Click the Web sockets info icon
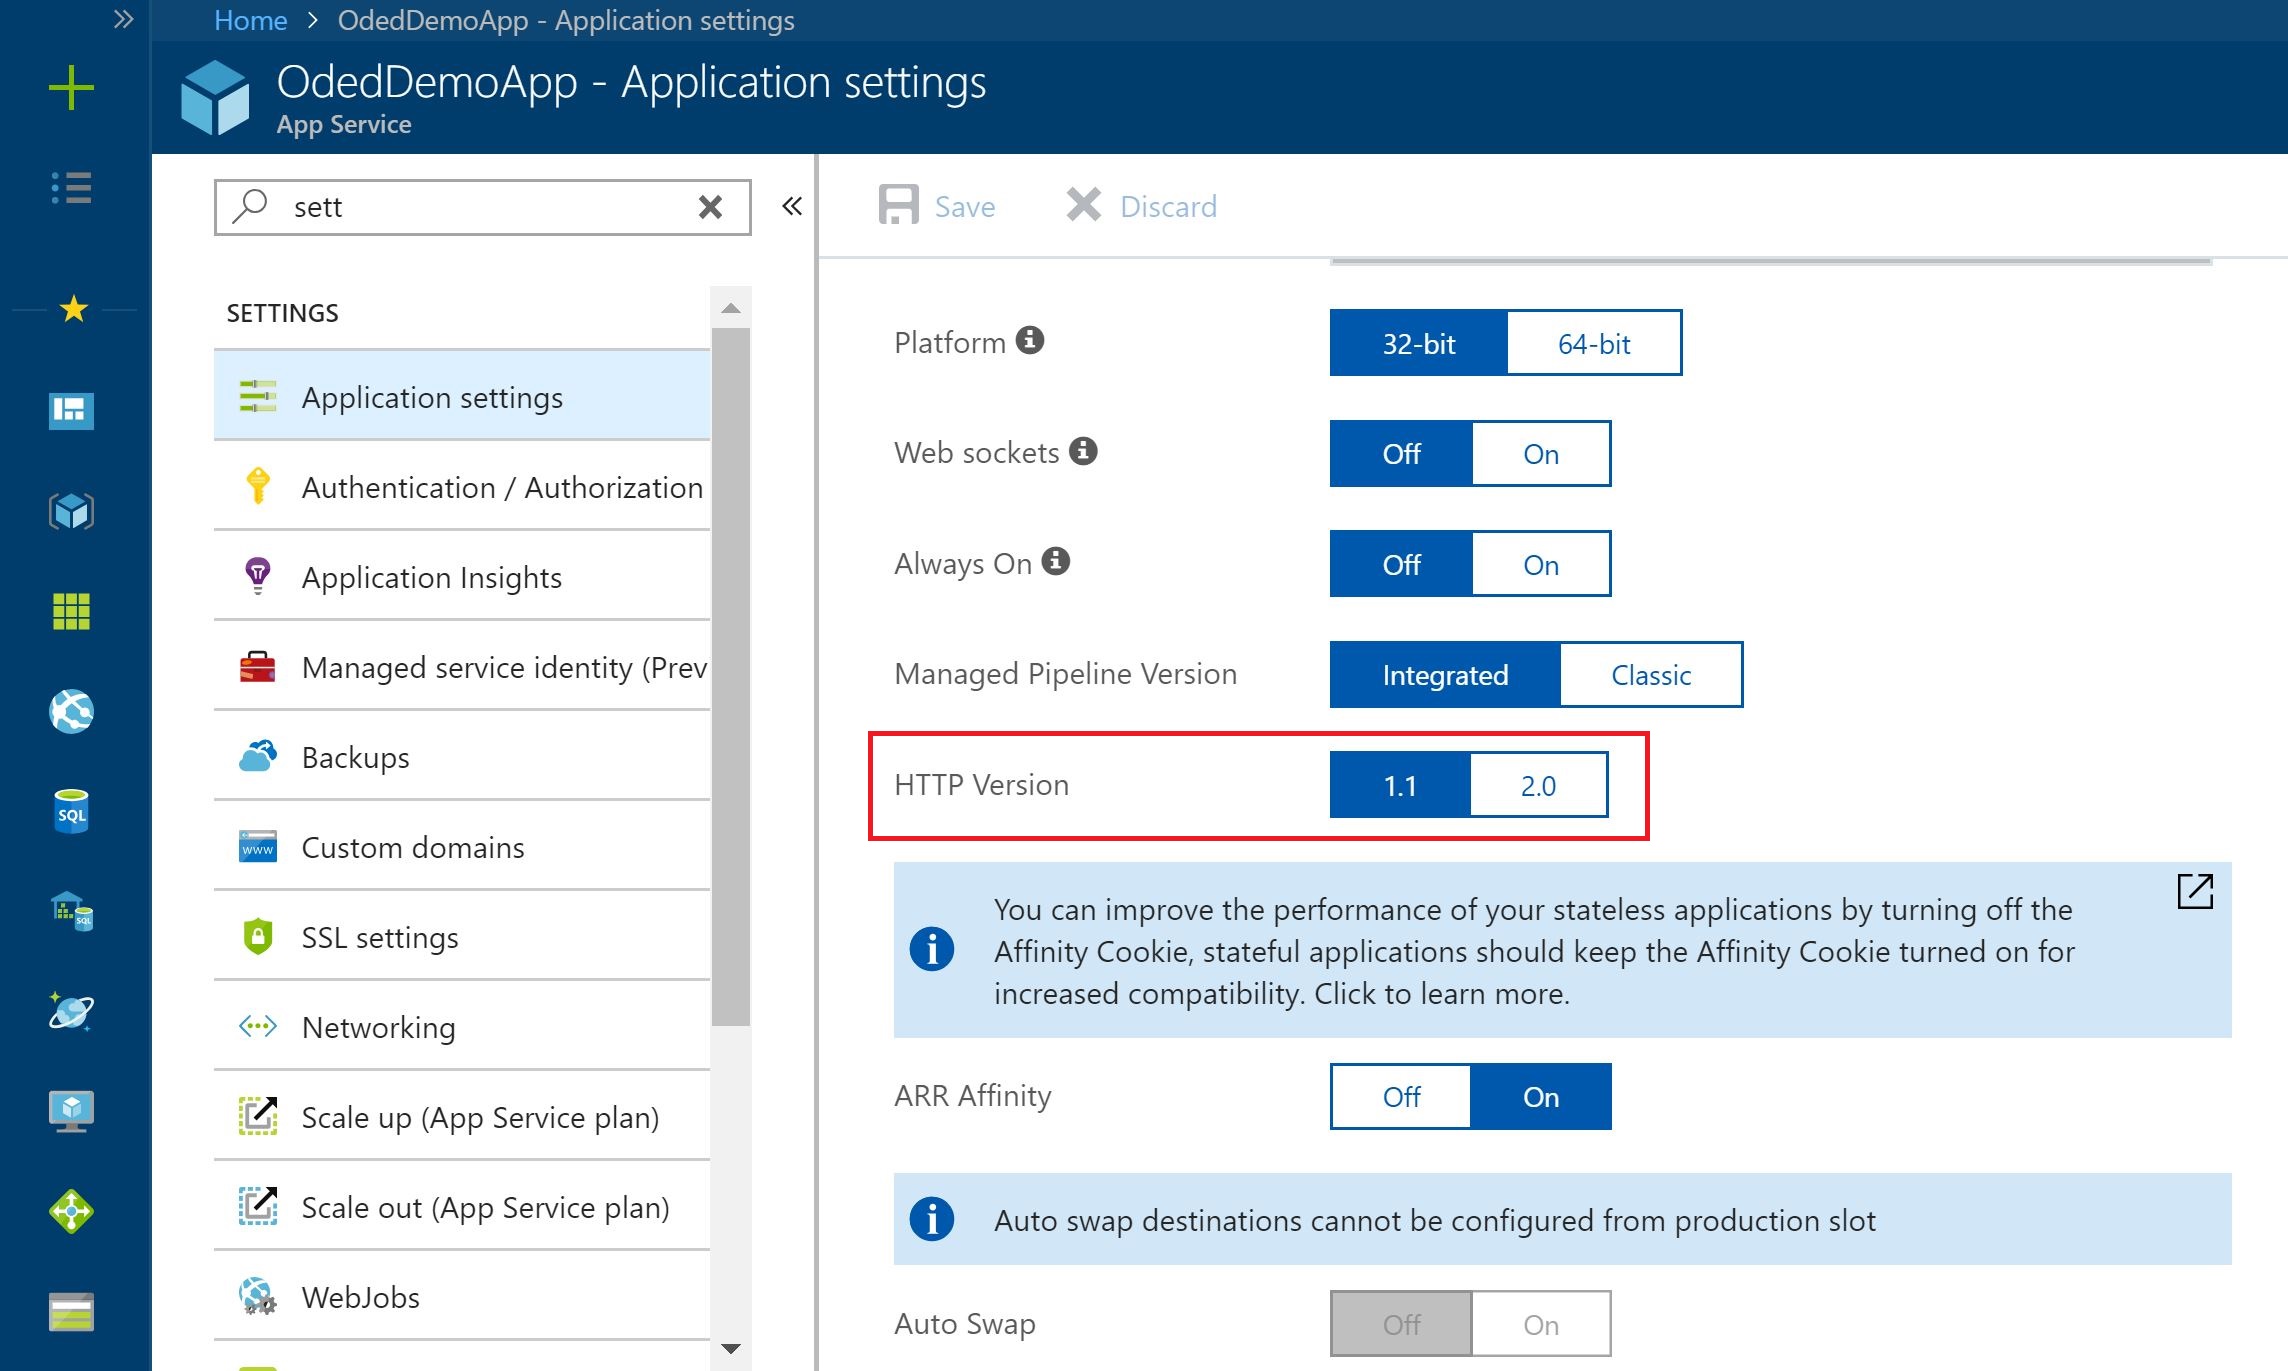The width and height of the screenshot is (2288, 1371). click(x=1083, y=451)
